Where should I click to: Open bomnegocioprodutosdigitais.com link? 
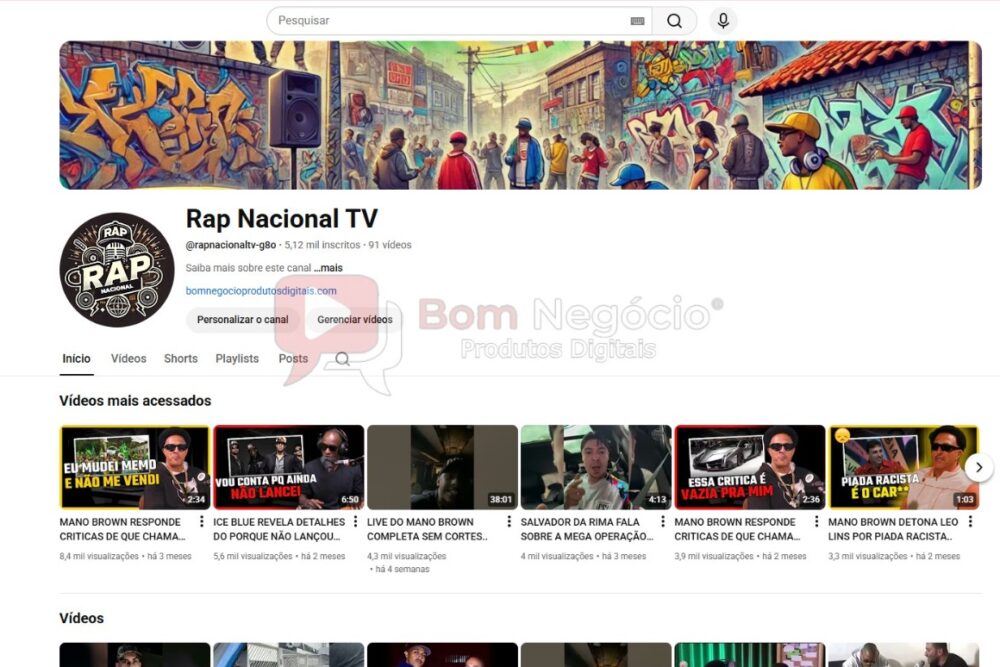(261, 290)
